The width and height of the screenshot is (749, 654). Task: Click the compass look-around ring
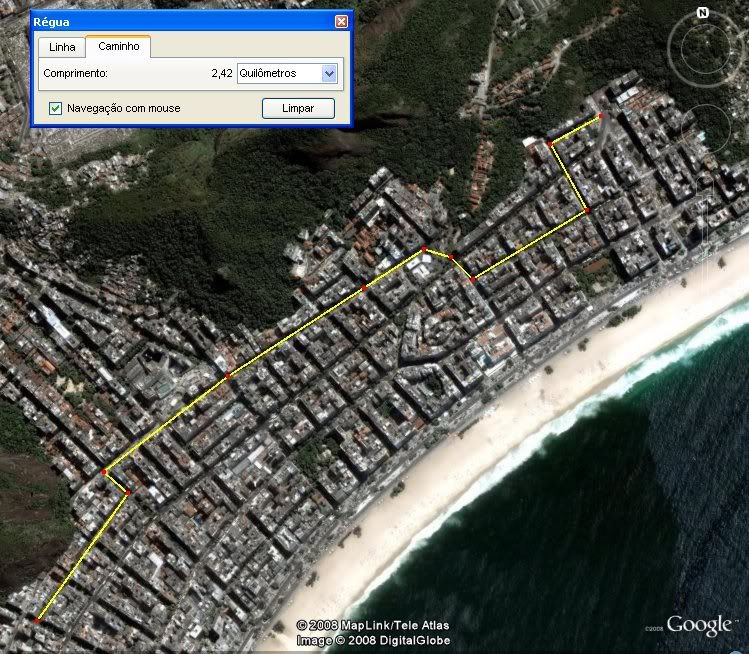[x=705, y=49]
